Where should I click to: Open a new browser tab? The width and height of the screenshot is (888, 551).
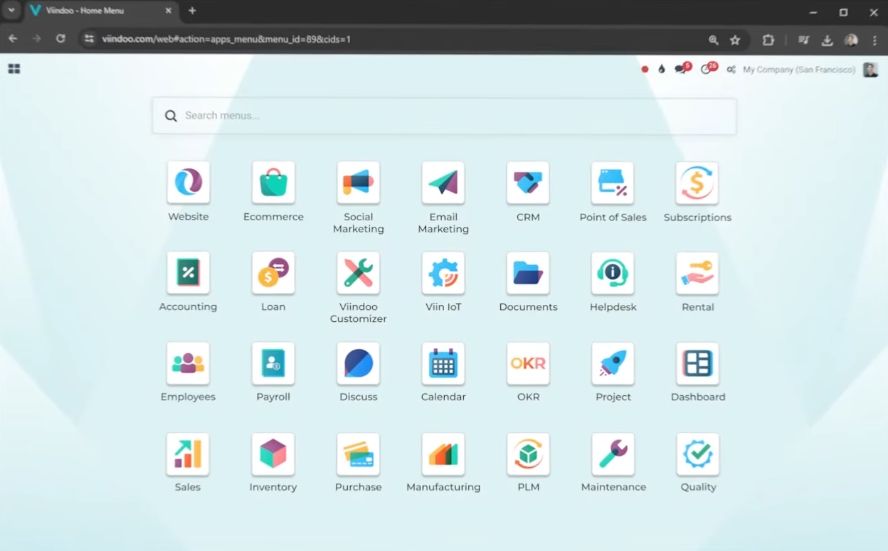click(x=192, y=11)
